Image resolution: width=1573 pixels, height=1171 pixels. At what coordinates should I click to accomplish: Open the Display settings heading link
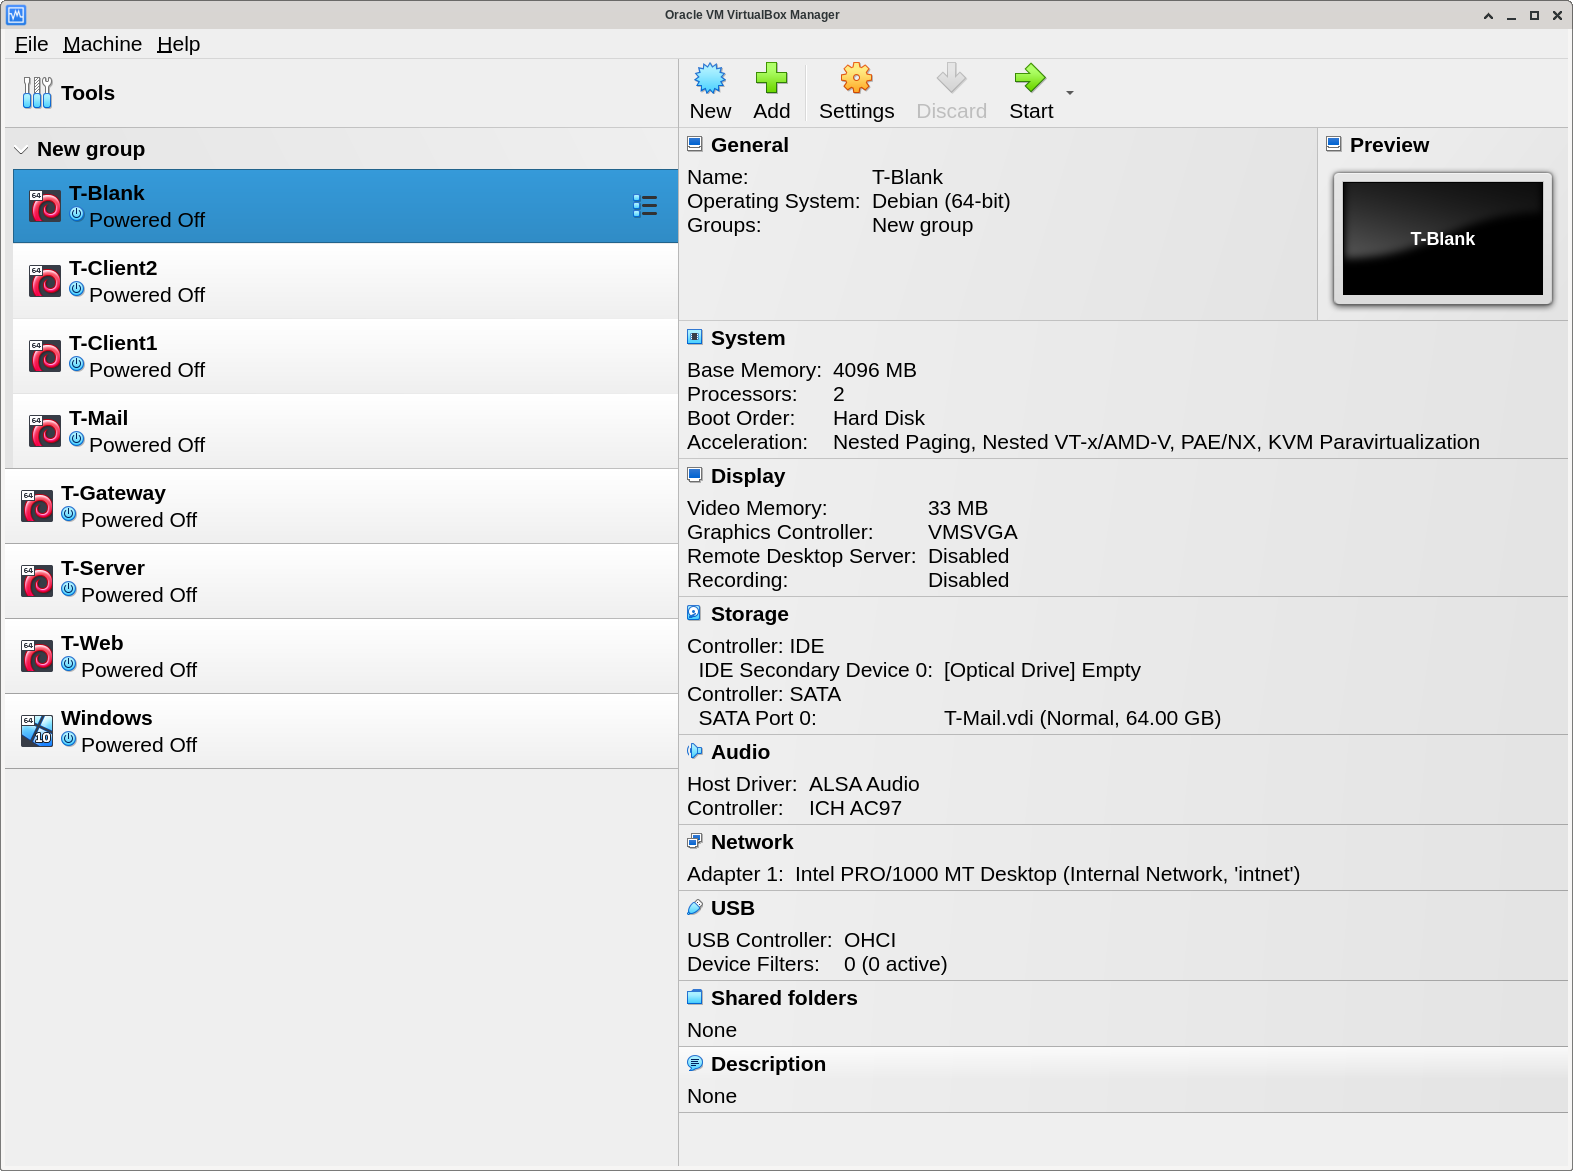click(748, 476)
